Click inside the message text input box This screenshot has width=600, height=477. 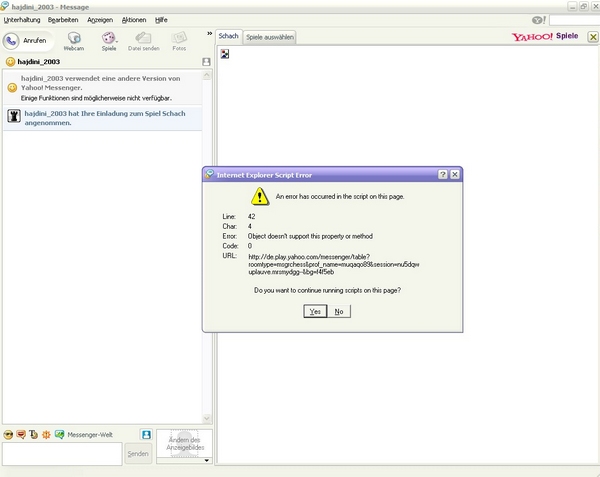pyautogui.click(x=62, y=454)
